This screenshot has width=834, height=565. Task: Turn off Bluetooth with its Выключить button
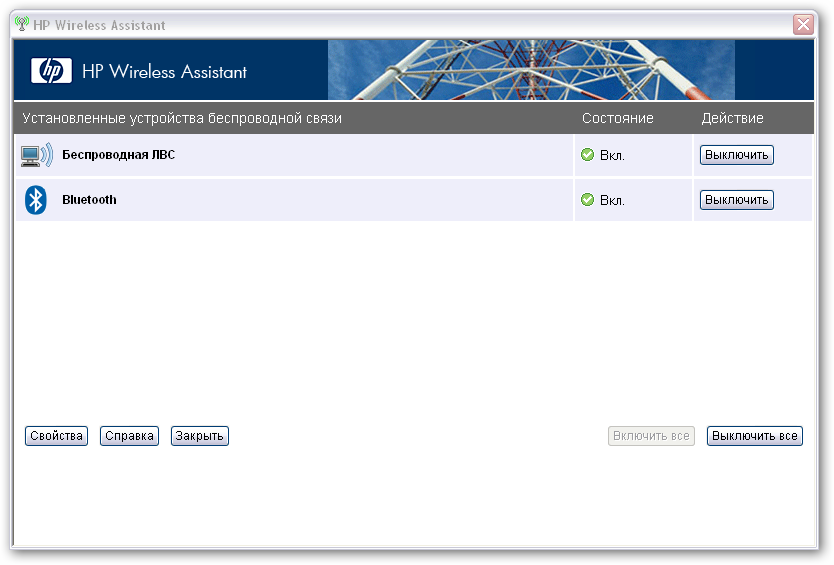coord(737,200)
